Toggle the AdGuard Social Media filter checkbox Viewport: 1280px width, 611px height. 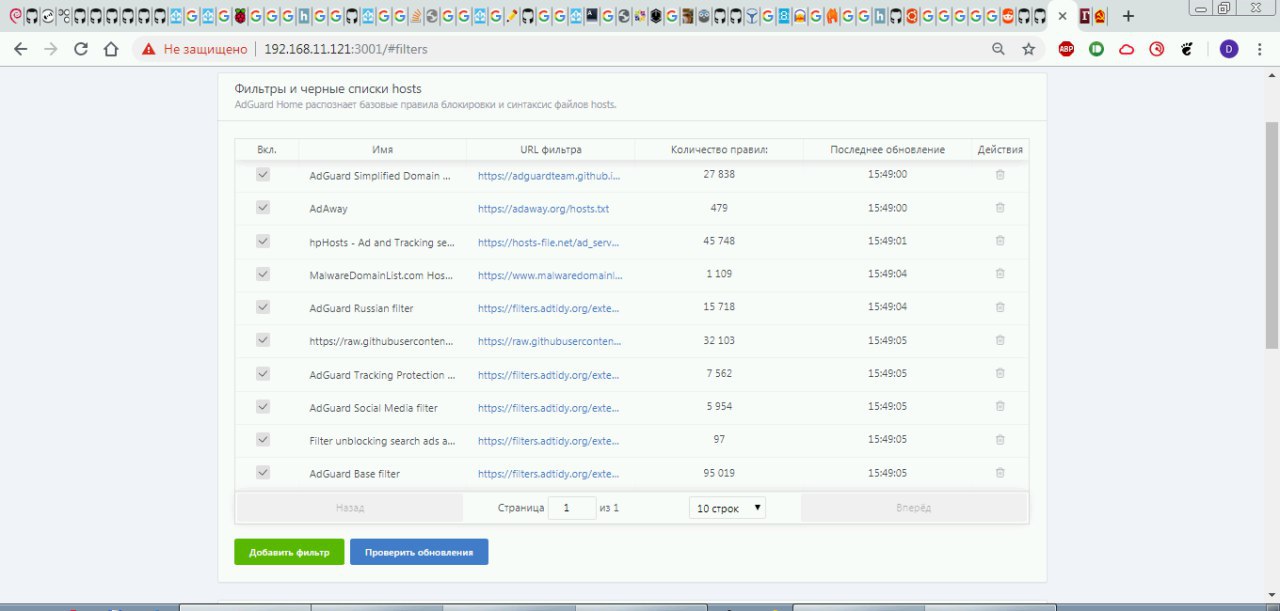(x=263, y=406)
